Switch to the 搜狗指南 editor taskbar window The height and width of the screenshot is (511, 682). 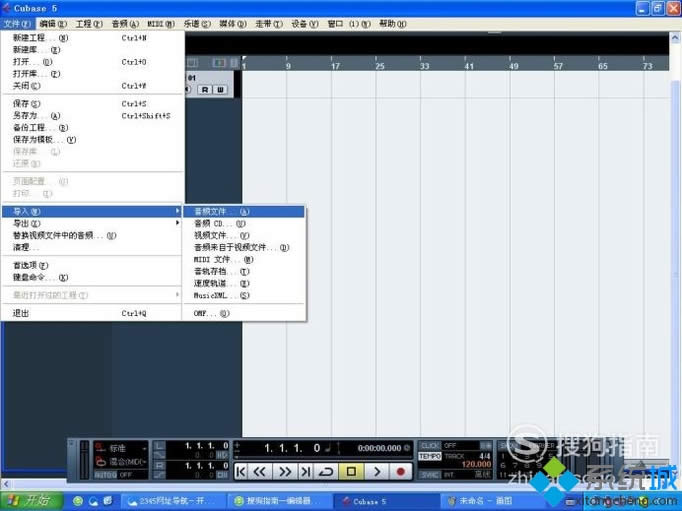coord(279,501)
